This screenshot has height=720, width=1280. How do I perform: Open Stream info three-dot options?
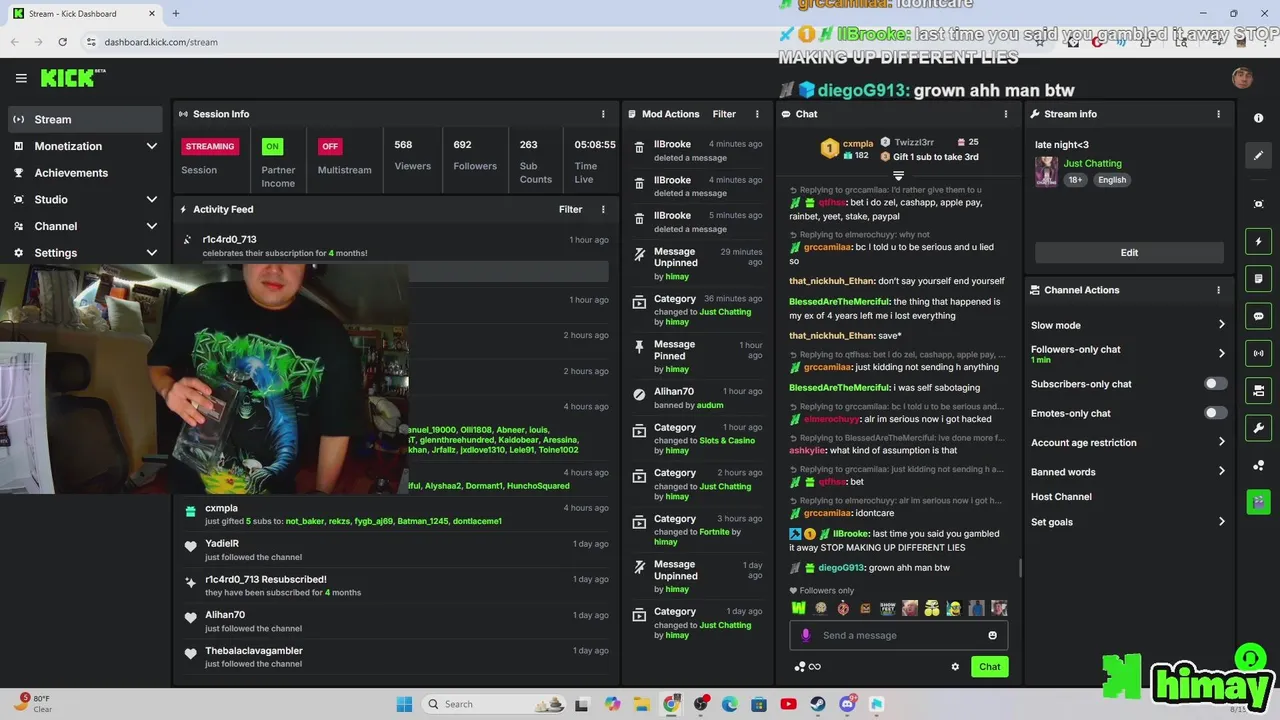pos(1218,114)
